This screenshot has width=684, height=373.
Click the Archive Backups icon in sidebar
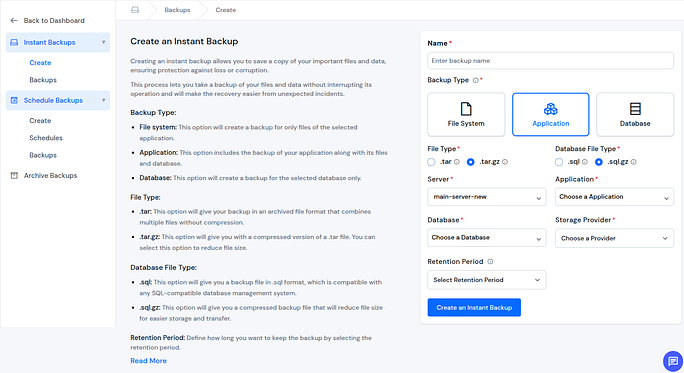14,175
